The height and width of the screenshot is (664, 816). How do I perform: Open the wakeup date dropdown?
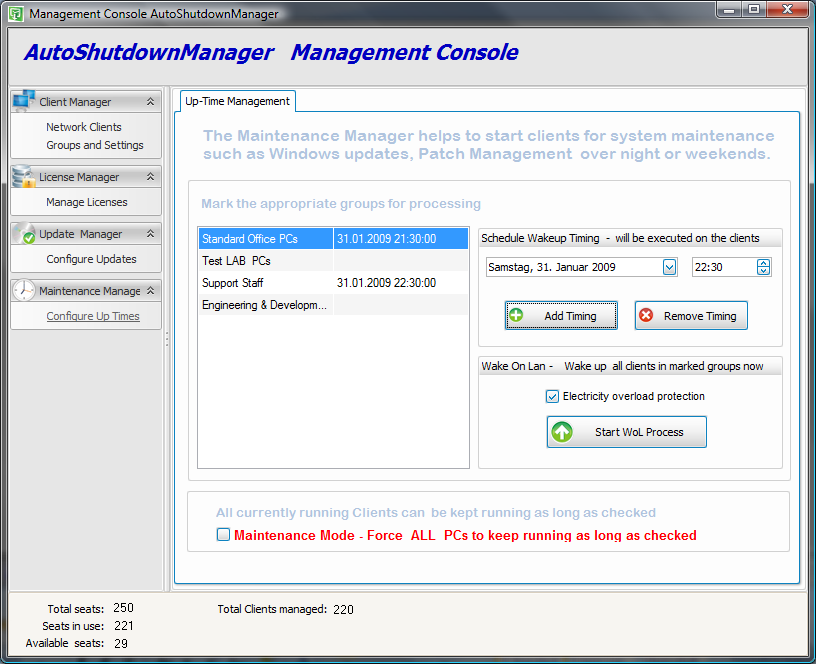pyautogui.click(x=669, y=267)
